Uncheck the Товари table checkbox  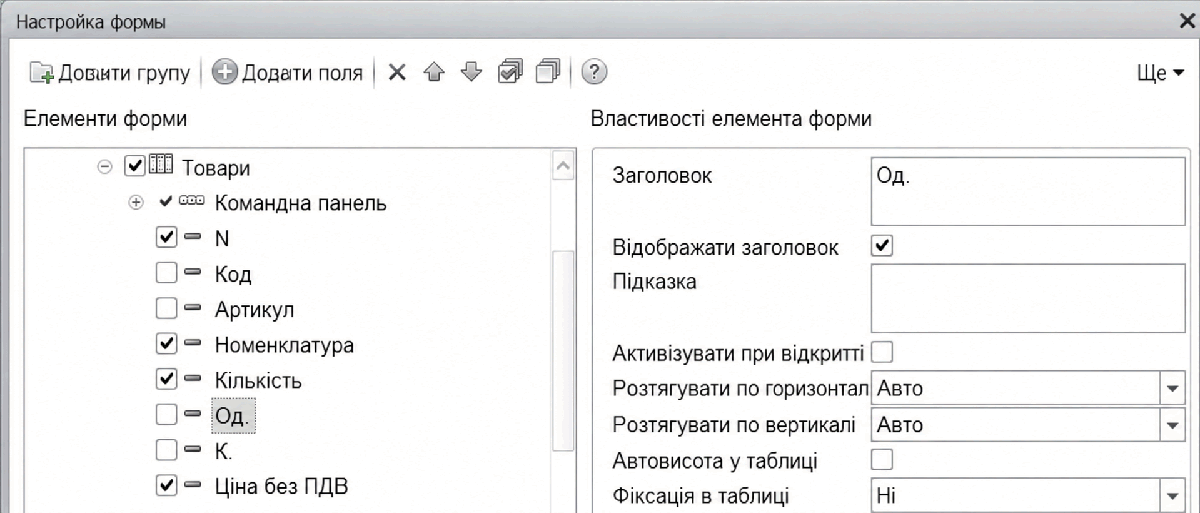[x=135, y=166]
